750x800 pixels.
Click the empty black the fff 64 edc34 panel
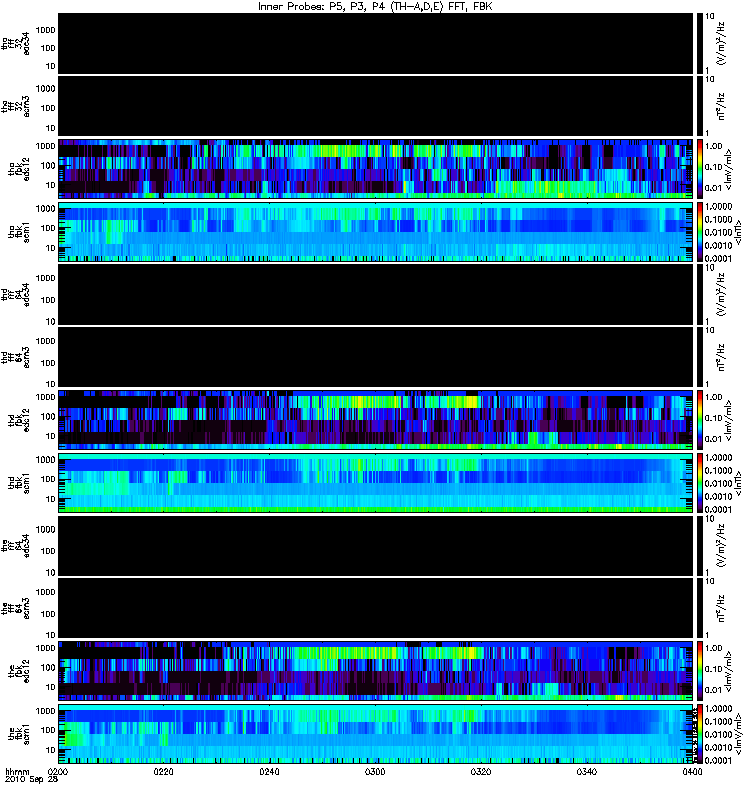(x=376, y=545)
